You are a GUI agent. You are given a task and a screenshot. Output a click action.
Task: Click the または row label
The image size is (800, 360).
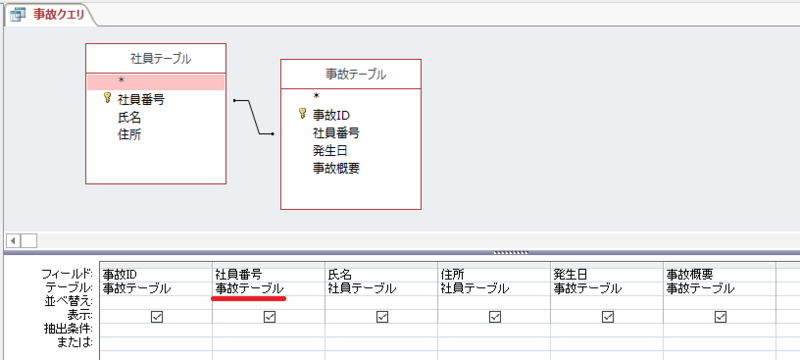pos(75,343)
